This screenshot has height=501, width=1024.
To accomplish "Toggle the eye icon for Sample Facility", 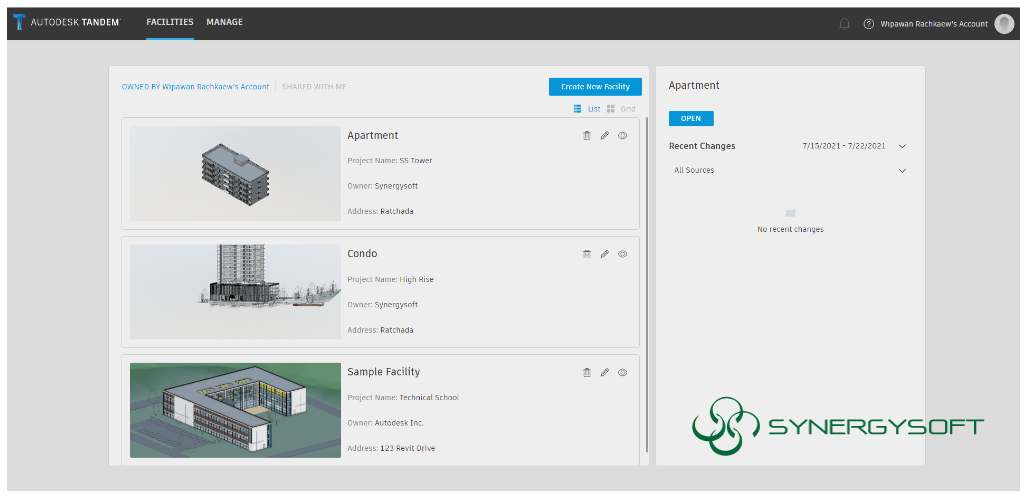I will (x=622, y=372).
